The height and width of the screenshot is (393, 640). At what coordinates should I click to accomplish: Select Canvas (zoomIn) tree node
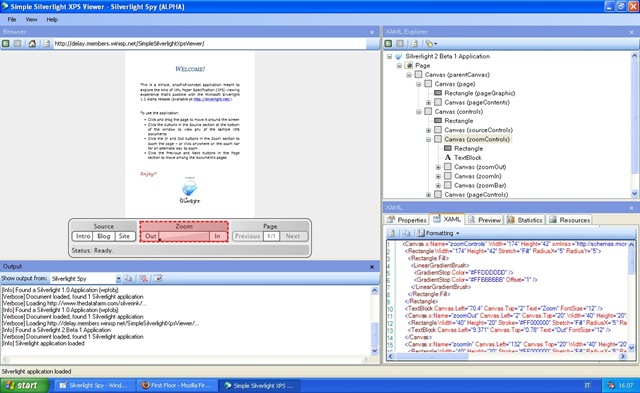[x=478, y=176]
